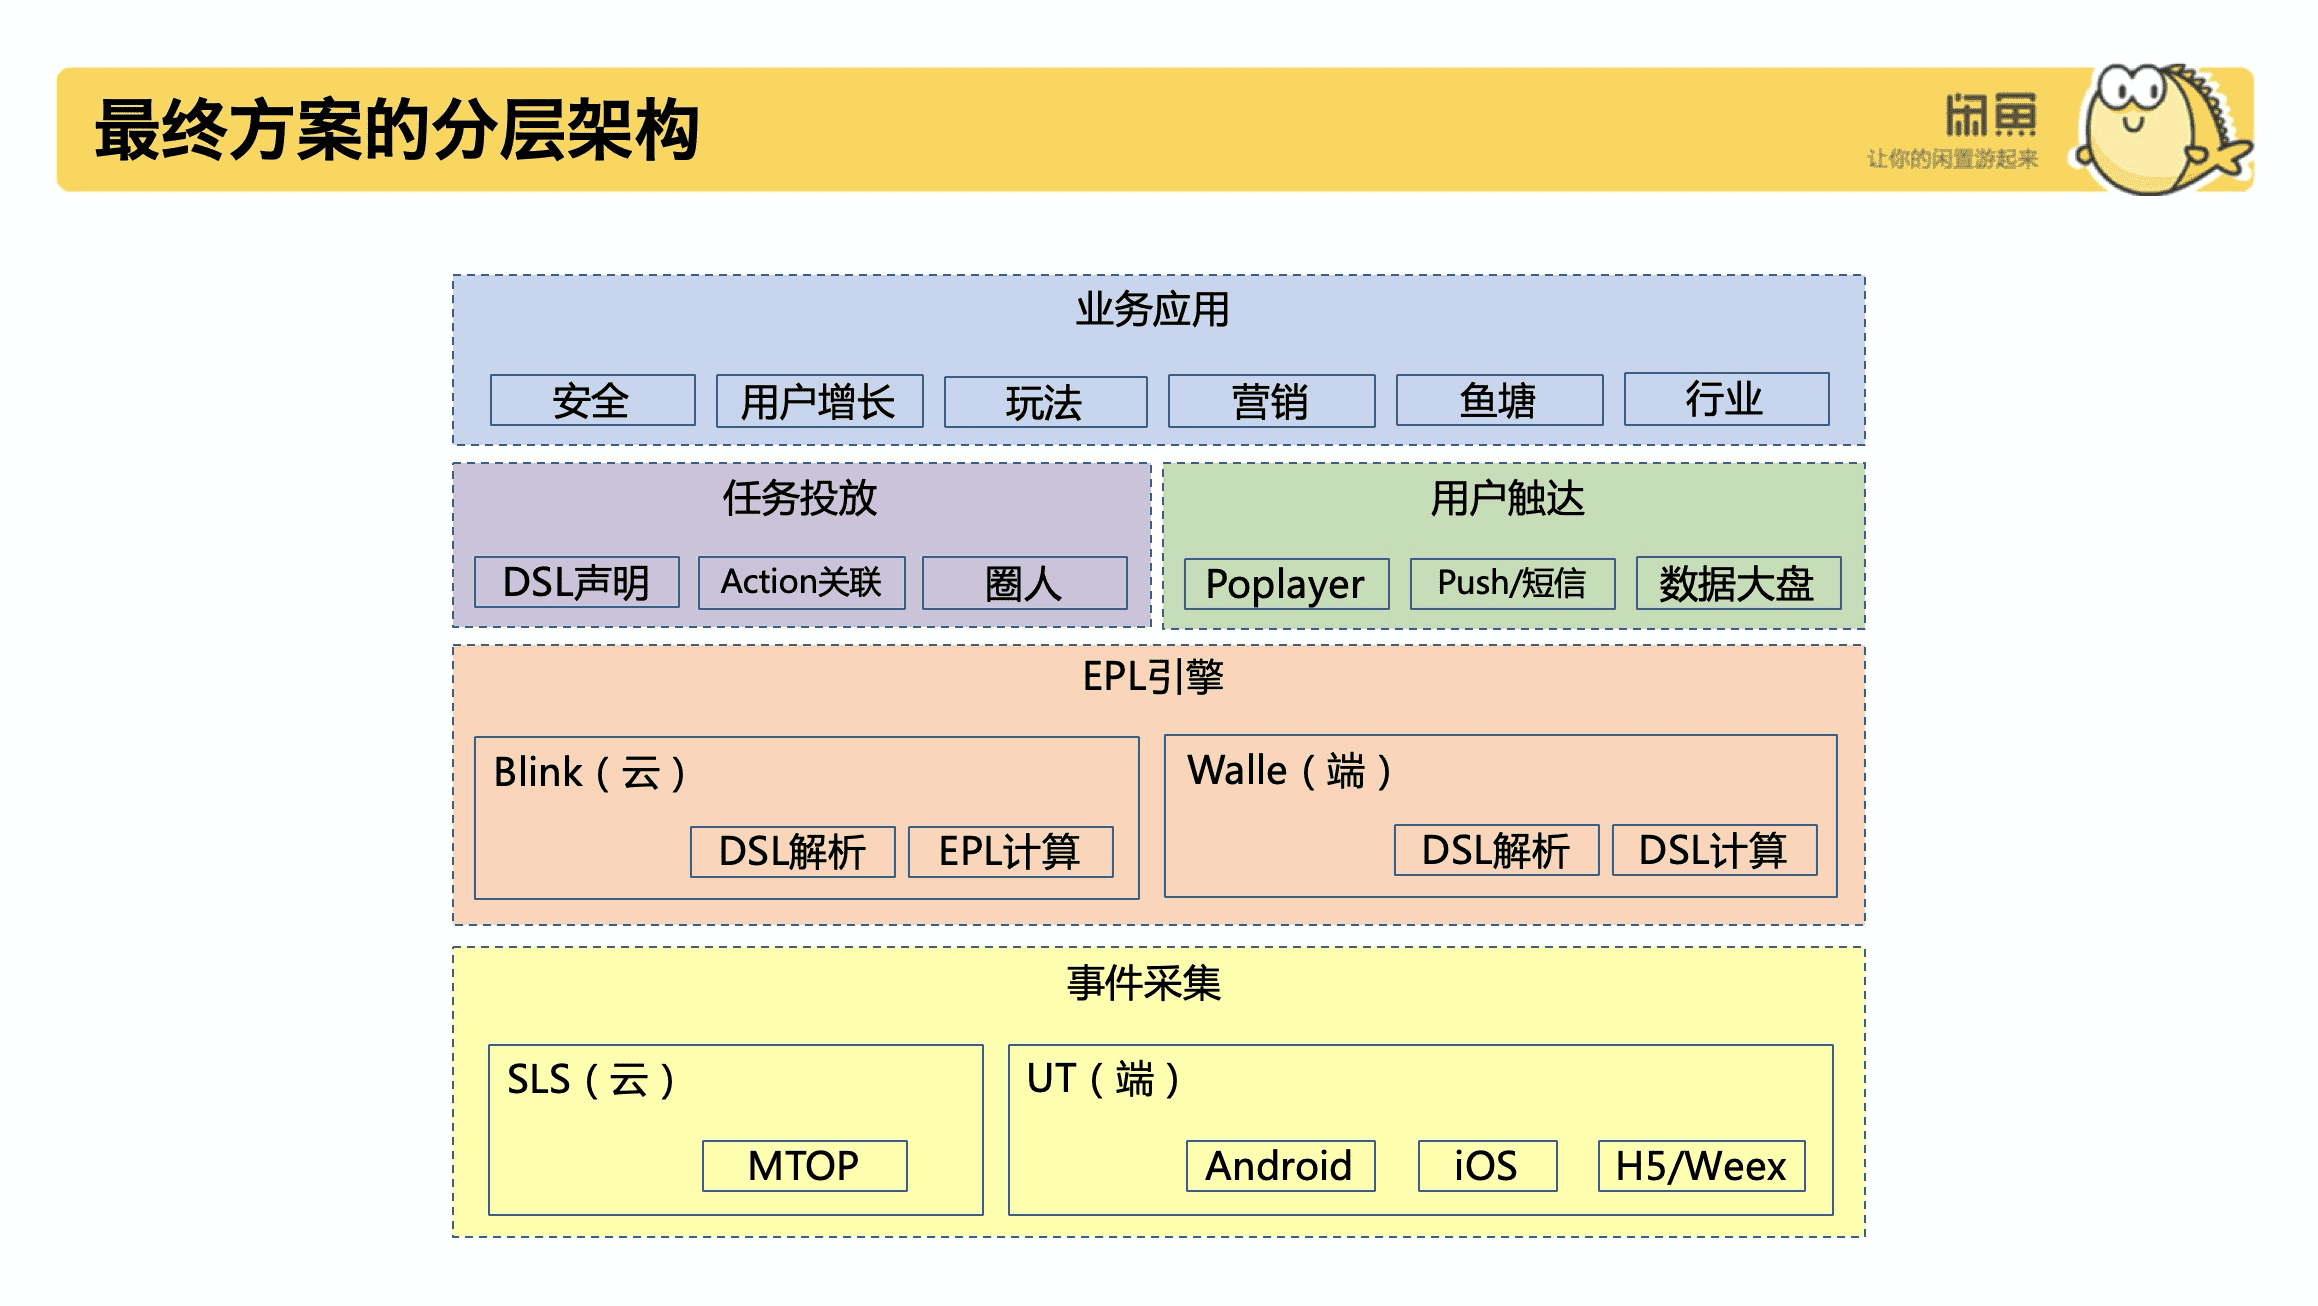Click the 营销 box

[1271, 402]
